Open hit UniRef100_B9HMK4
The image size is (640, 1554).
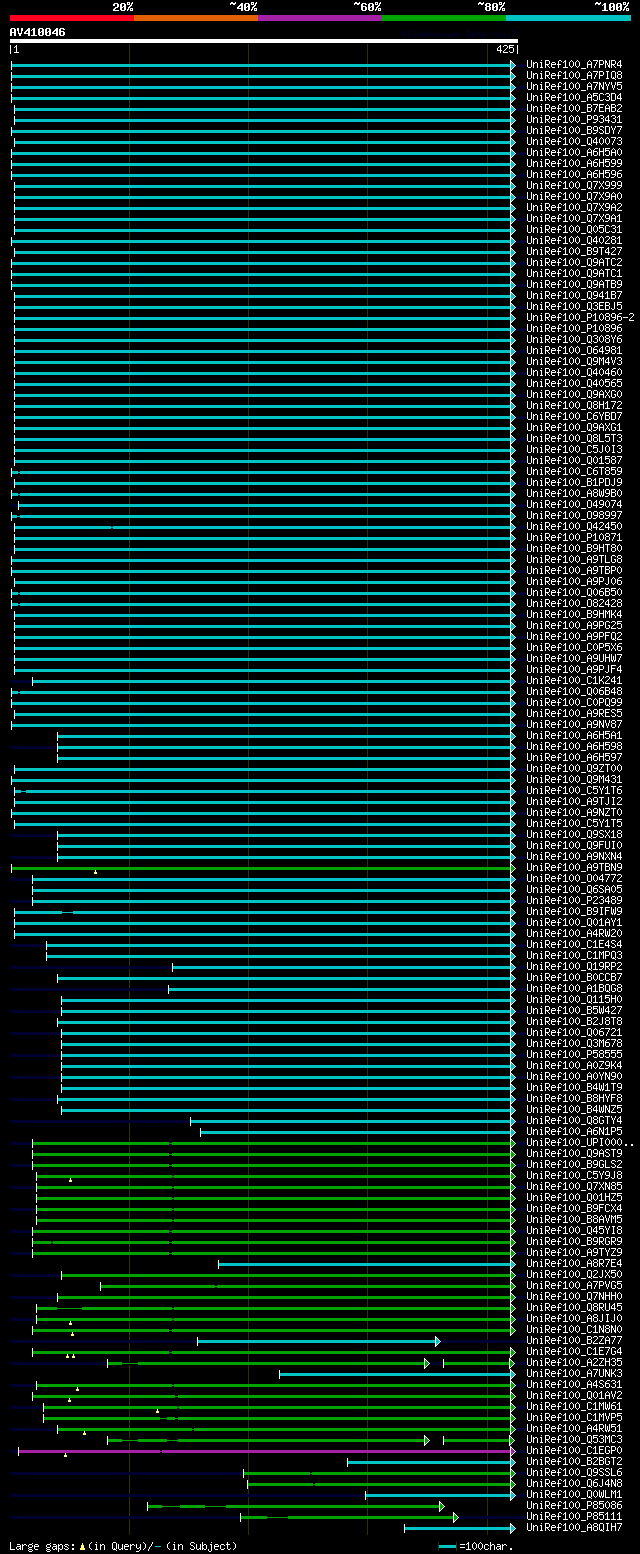coord(574,615)
